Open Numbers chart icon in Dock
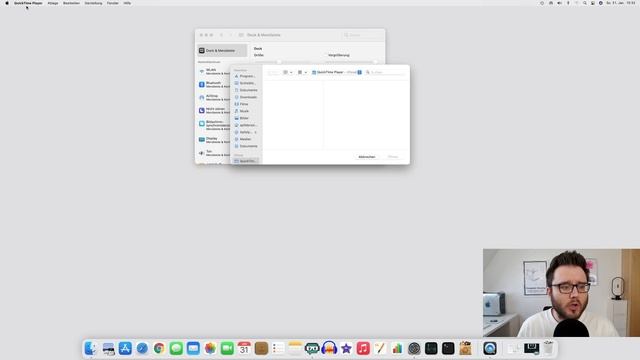The image size is (640, 360). (x=397, y=349)
